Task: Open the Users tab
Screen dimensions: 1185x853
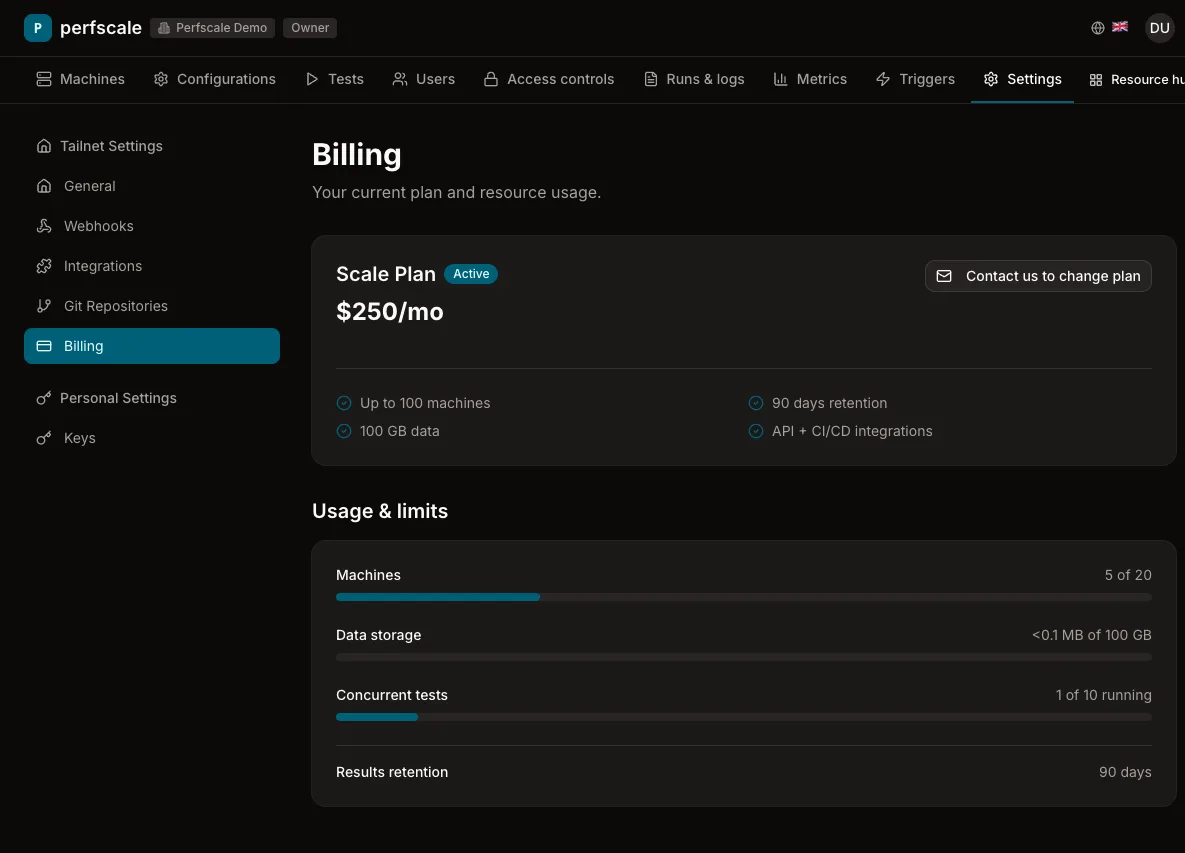Action: tap(423, 79)
